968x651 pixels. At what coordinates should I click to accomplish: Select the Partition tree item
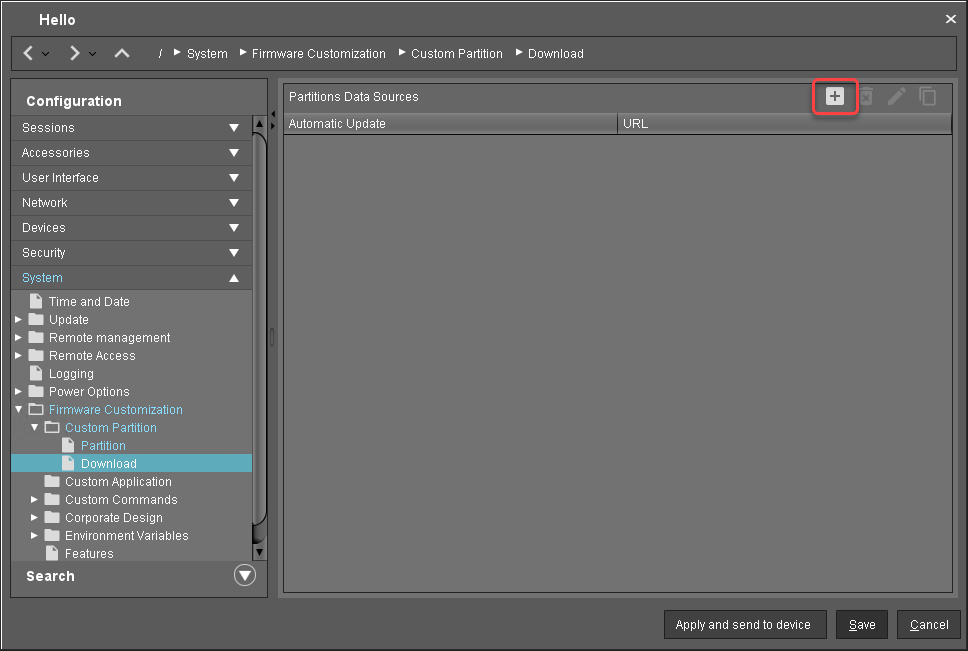point(103,446)
